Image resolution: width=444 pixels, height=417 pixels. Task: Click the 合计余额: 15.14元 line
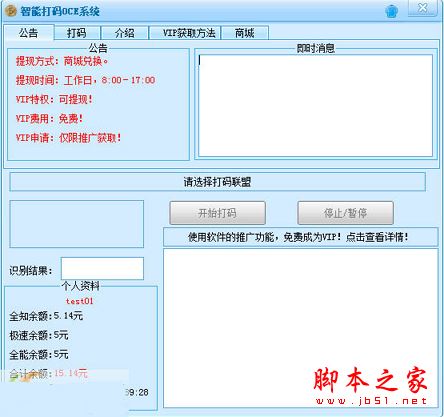(x=48, y=373)
